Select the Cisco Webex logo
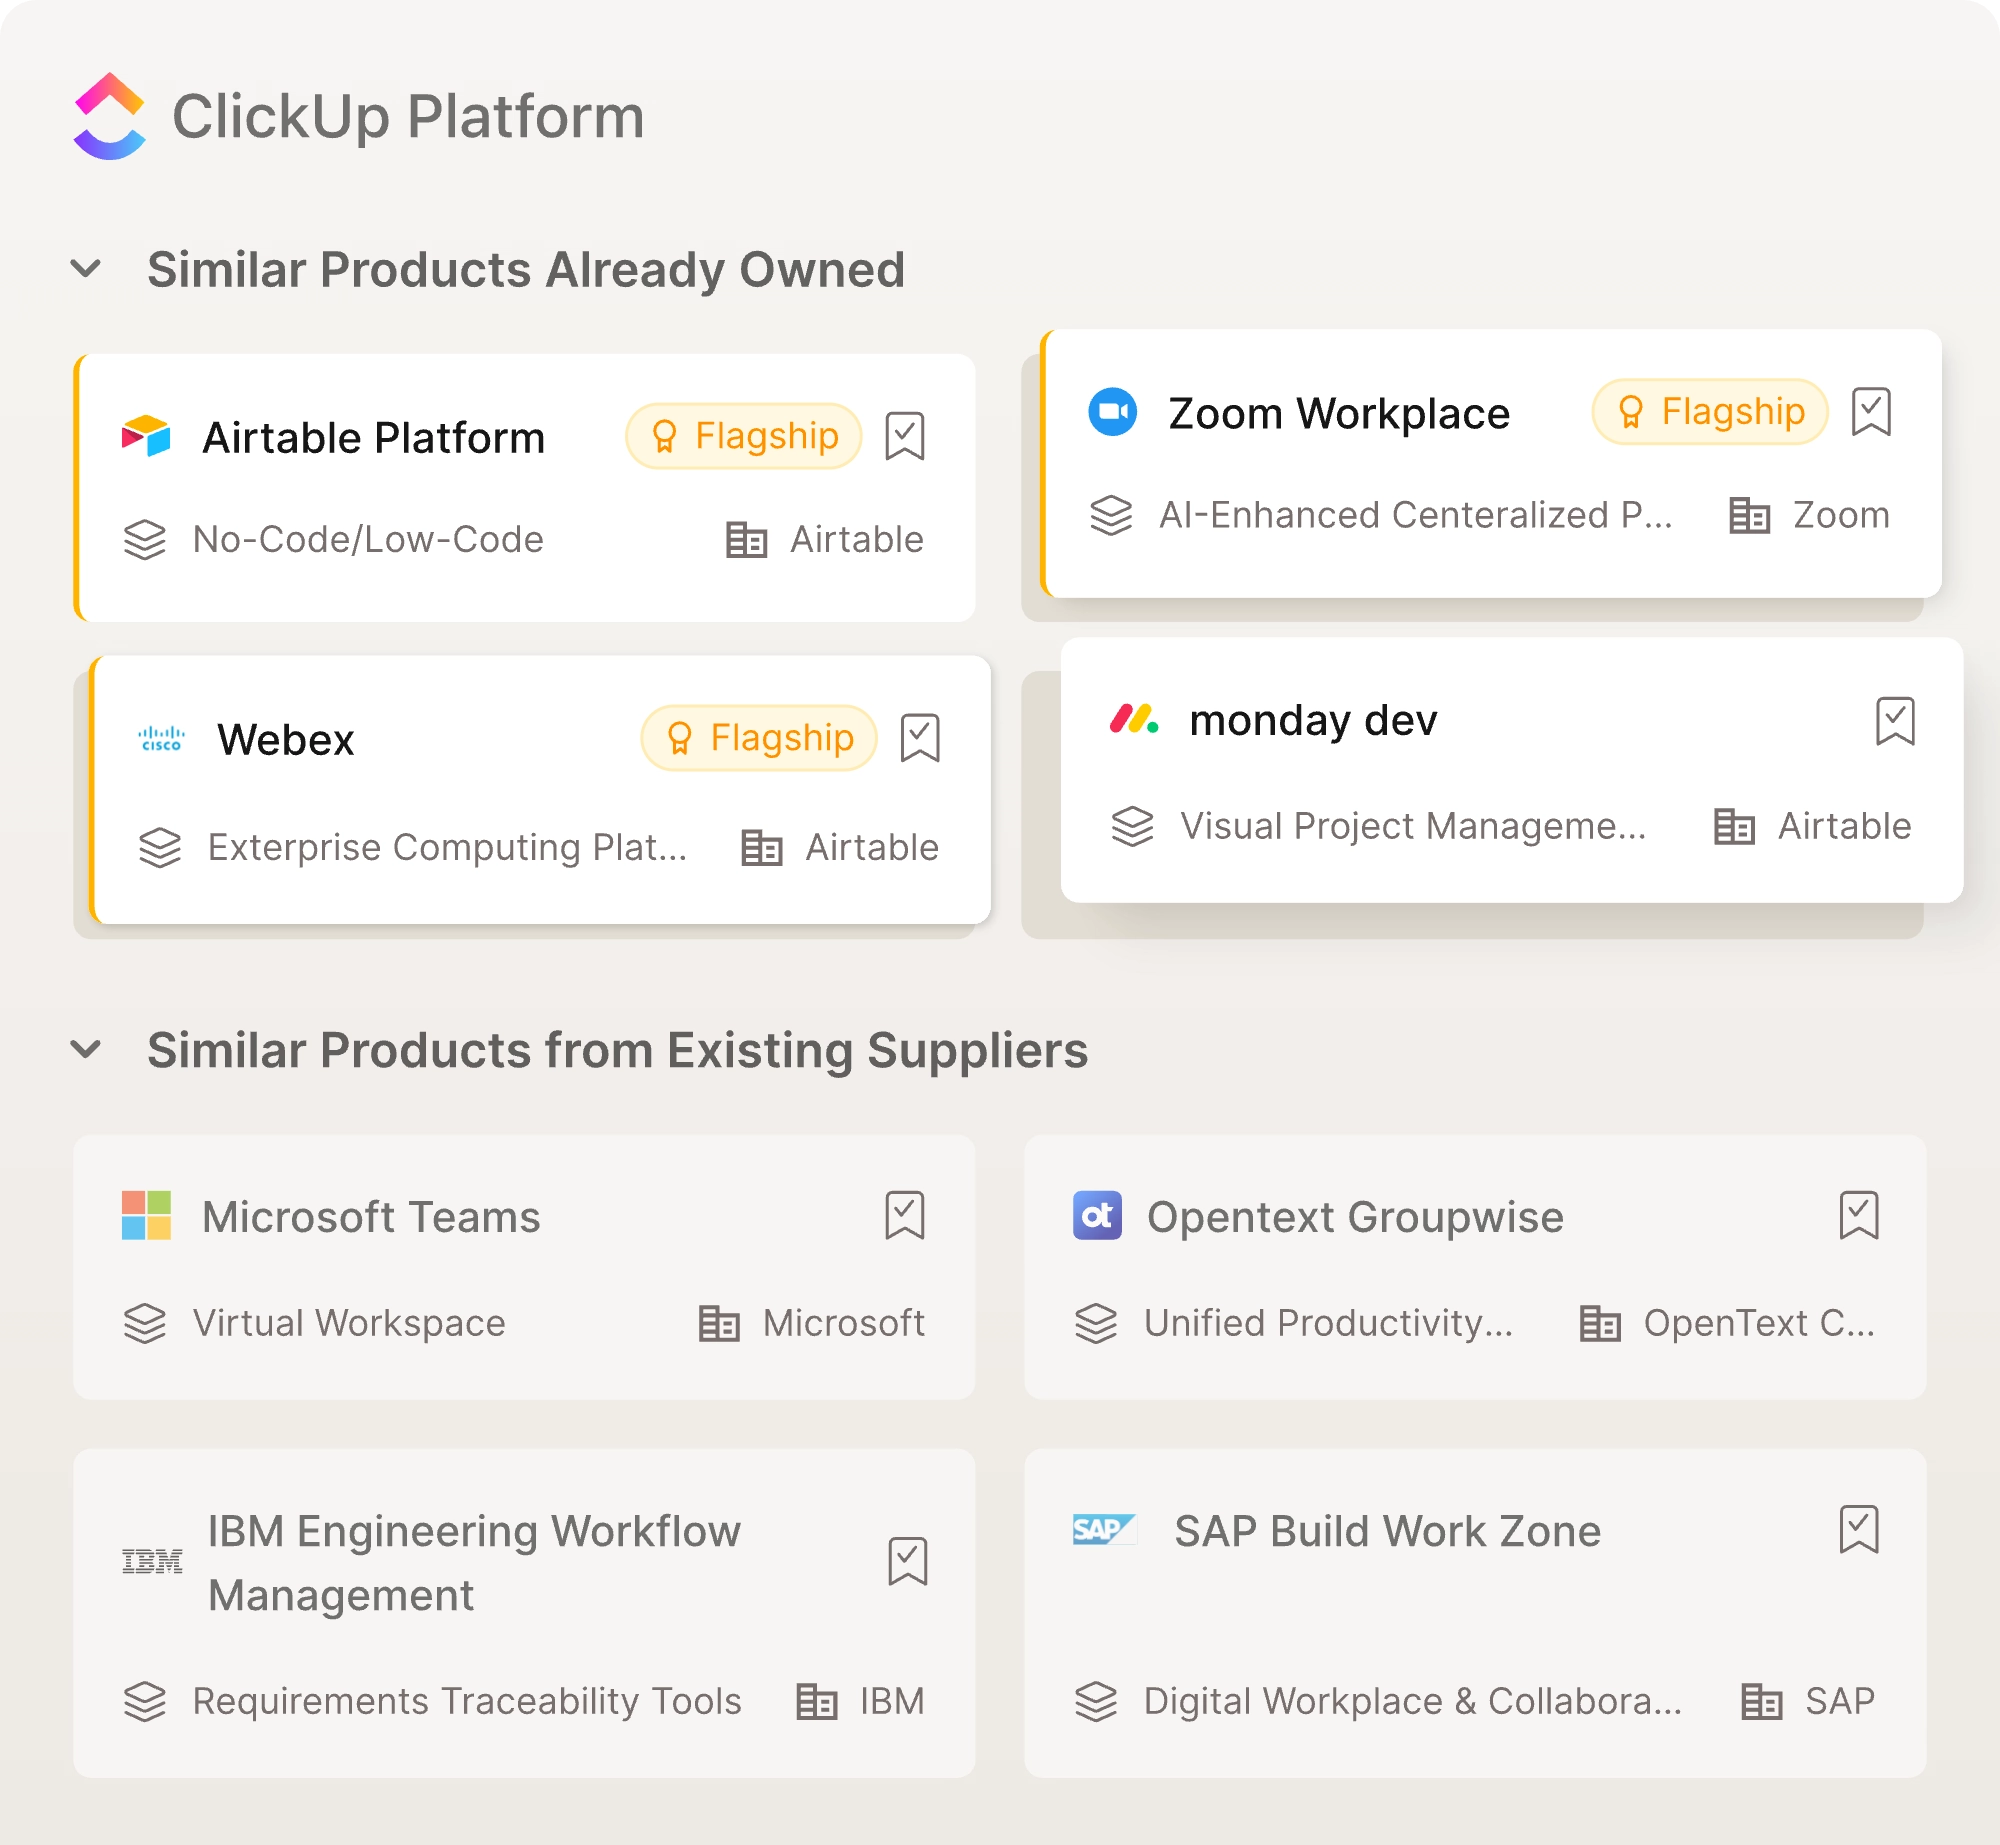Viewport: 2000px width, 1845px height. [x=162, y=737]
